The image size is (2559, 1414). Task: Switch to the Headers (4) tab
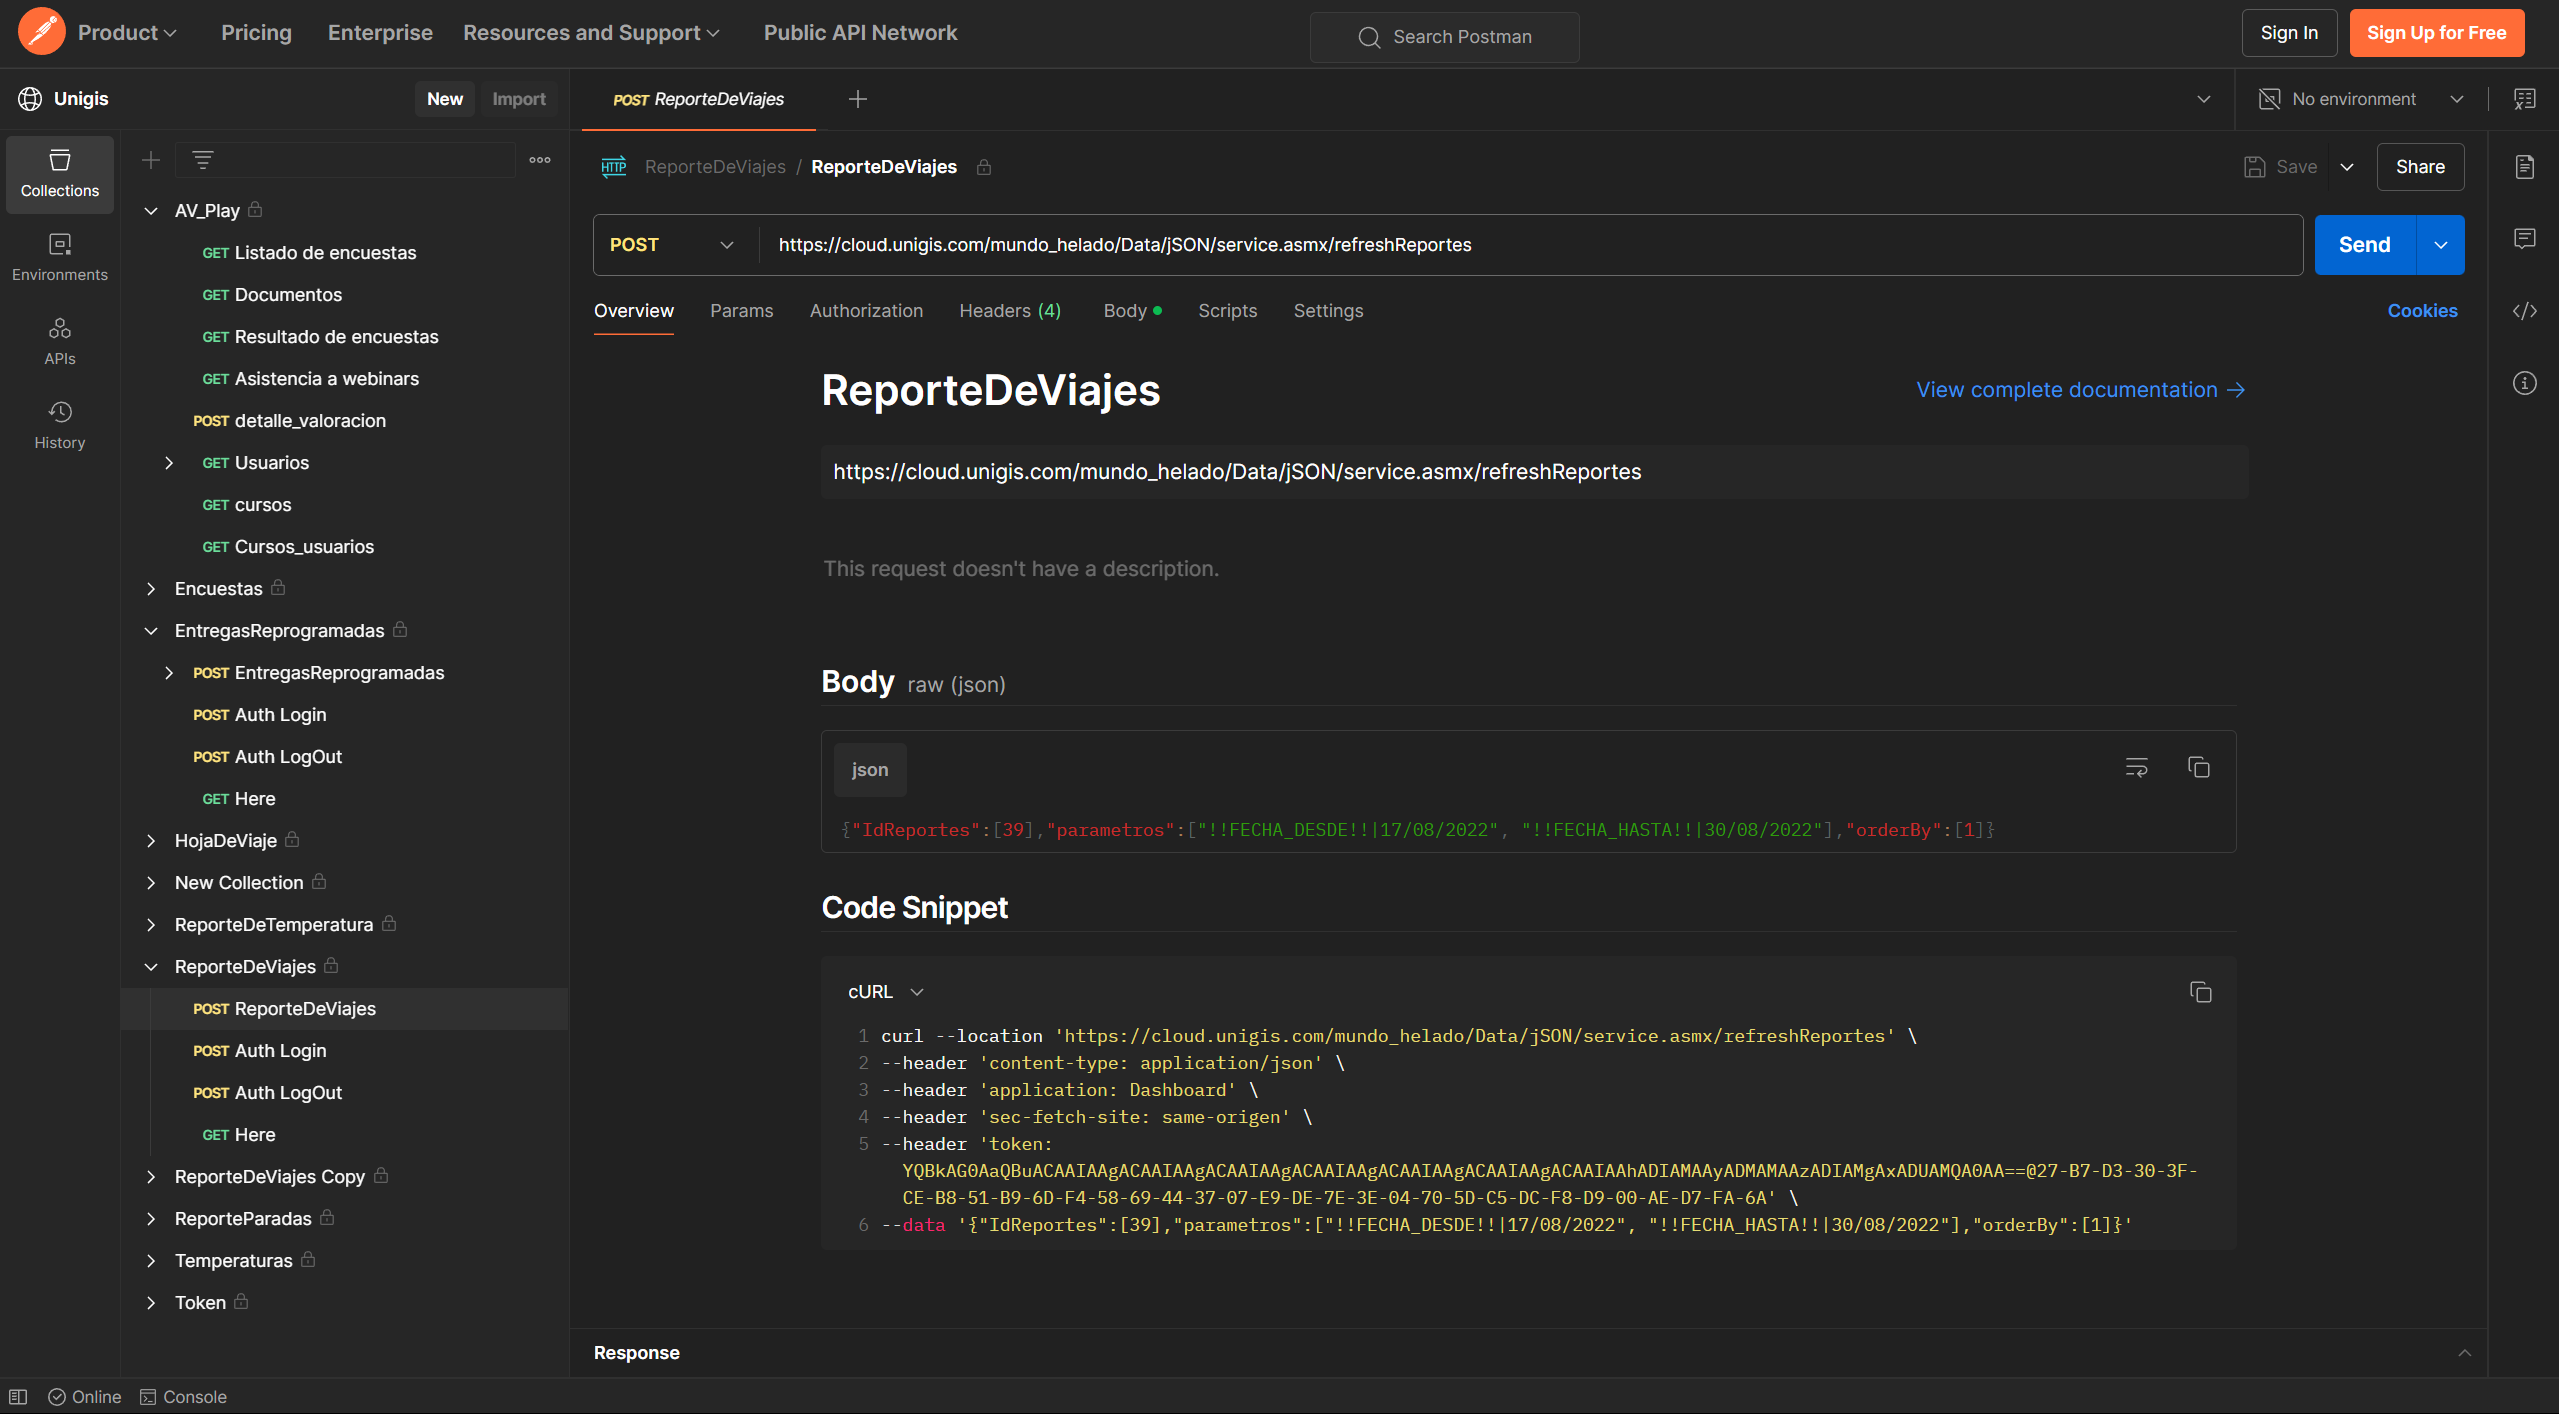(x=1010, y=311)
